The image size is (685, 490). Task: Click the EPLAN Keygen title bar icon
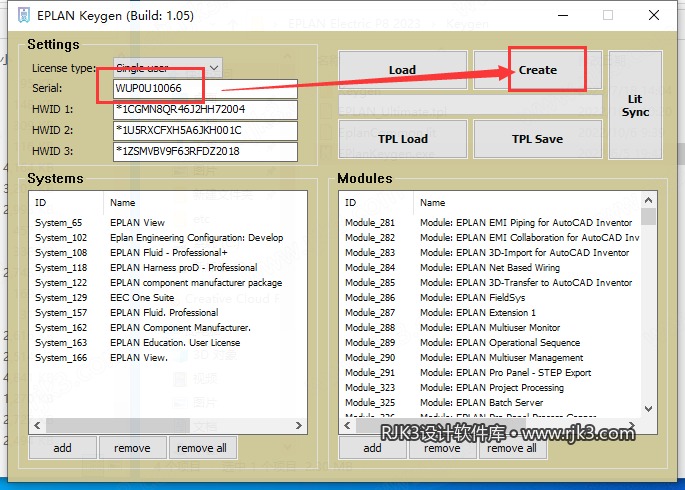[x=24, y=15]
